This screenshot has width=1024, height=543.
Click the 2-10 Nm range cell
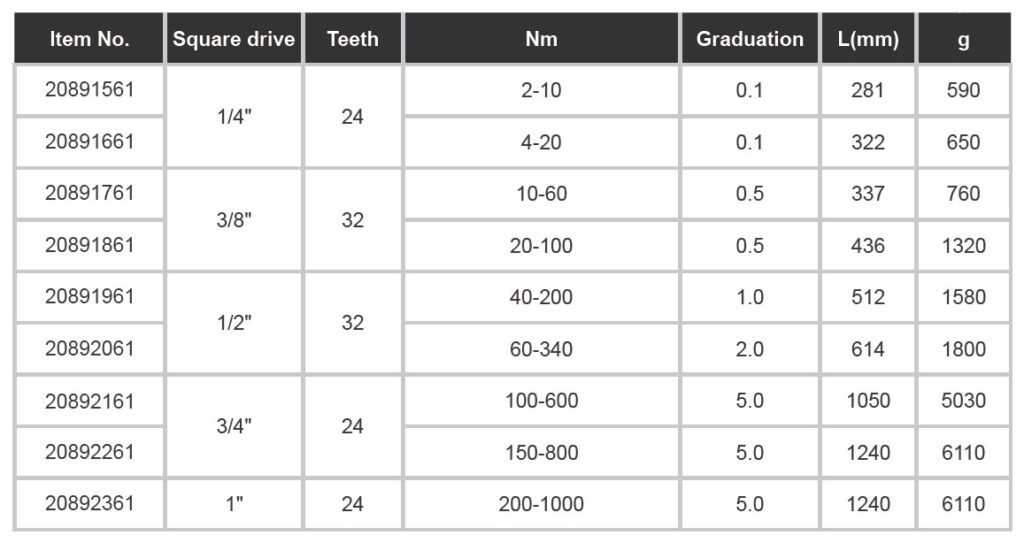pos(541,90)
